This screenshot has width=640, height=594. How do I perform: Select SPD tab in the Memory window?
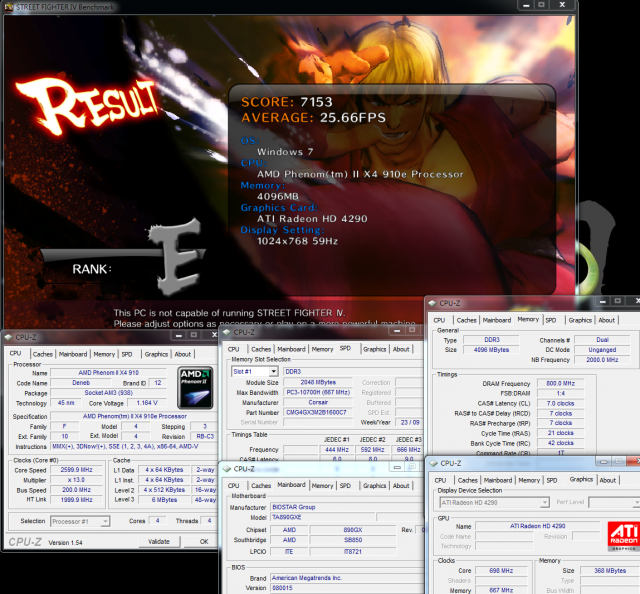coord(551,320)
